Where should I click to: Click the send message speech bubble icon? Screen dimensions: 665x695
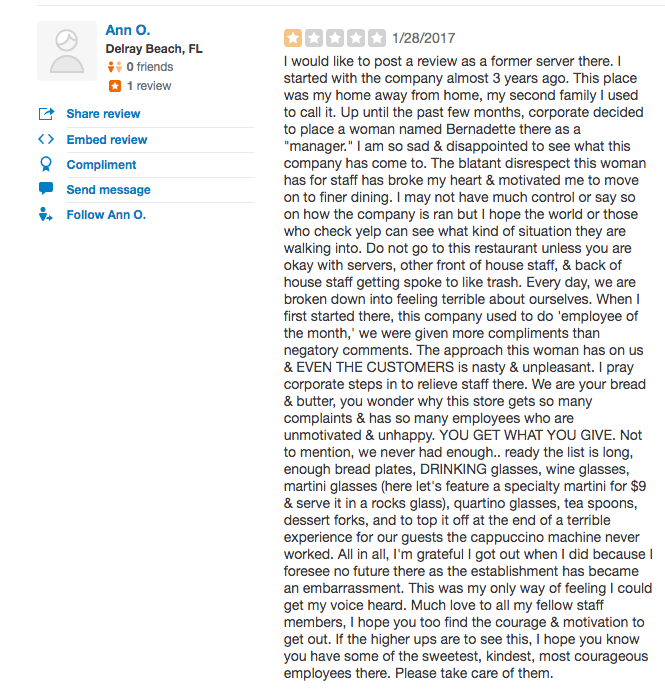[46, 189]
